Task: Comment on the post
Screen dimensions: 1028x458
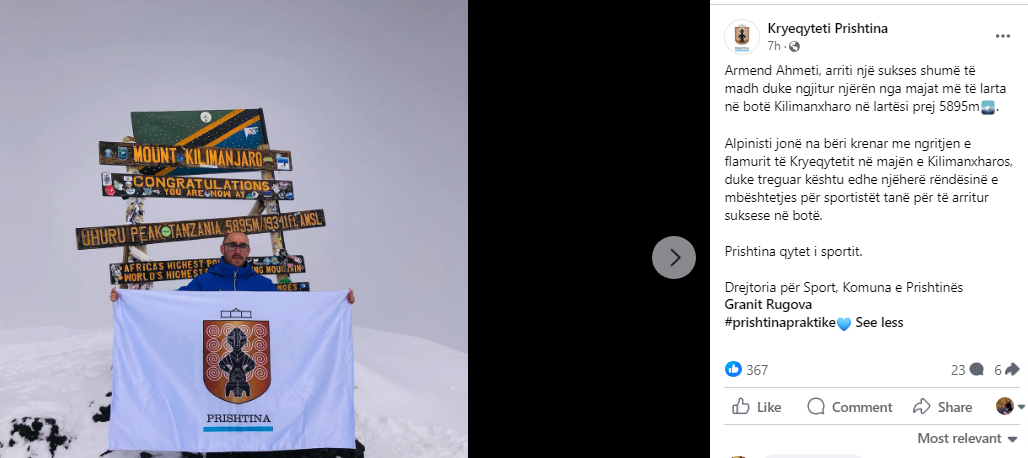Action: [x=850, y=407]
